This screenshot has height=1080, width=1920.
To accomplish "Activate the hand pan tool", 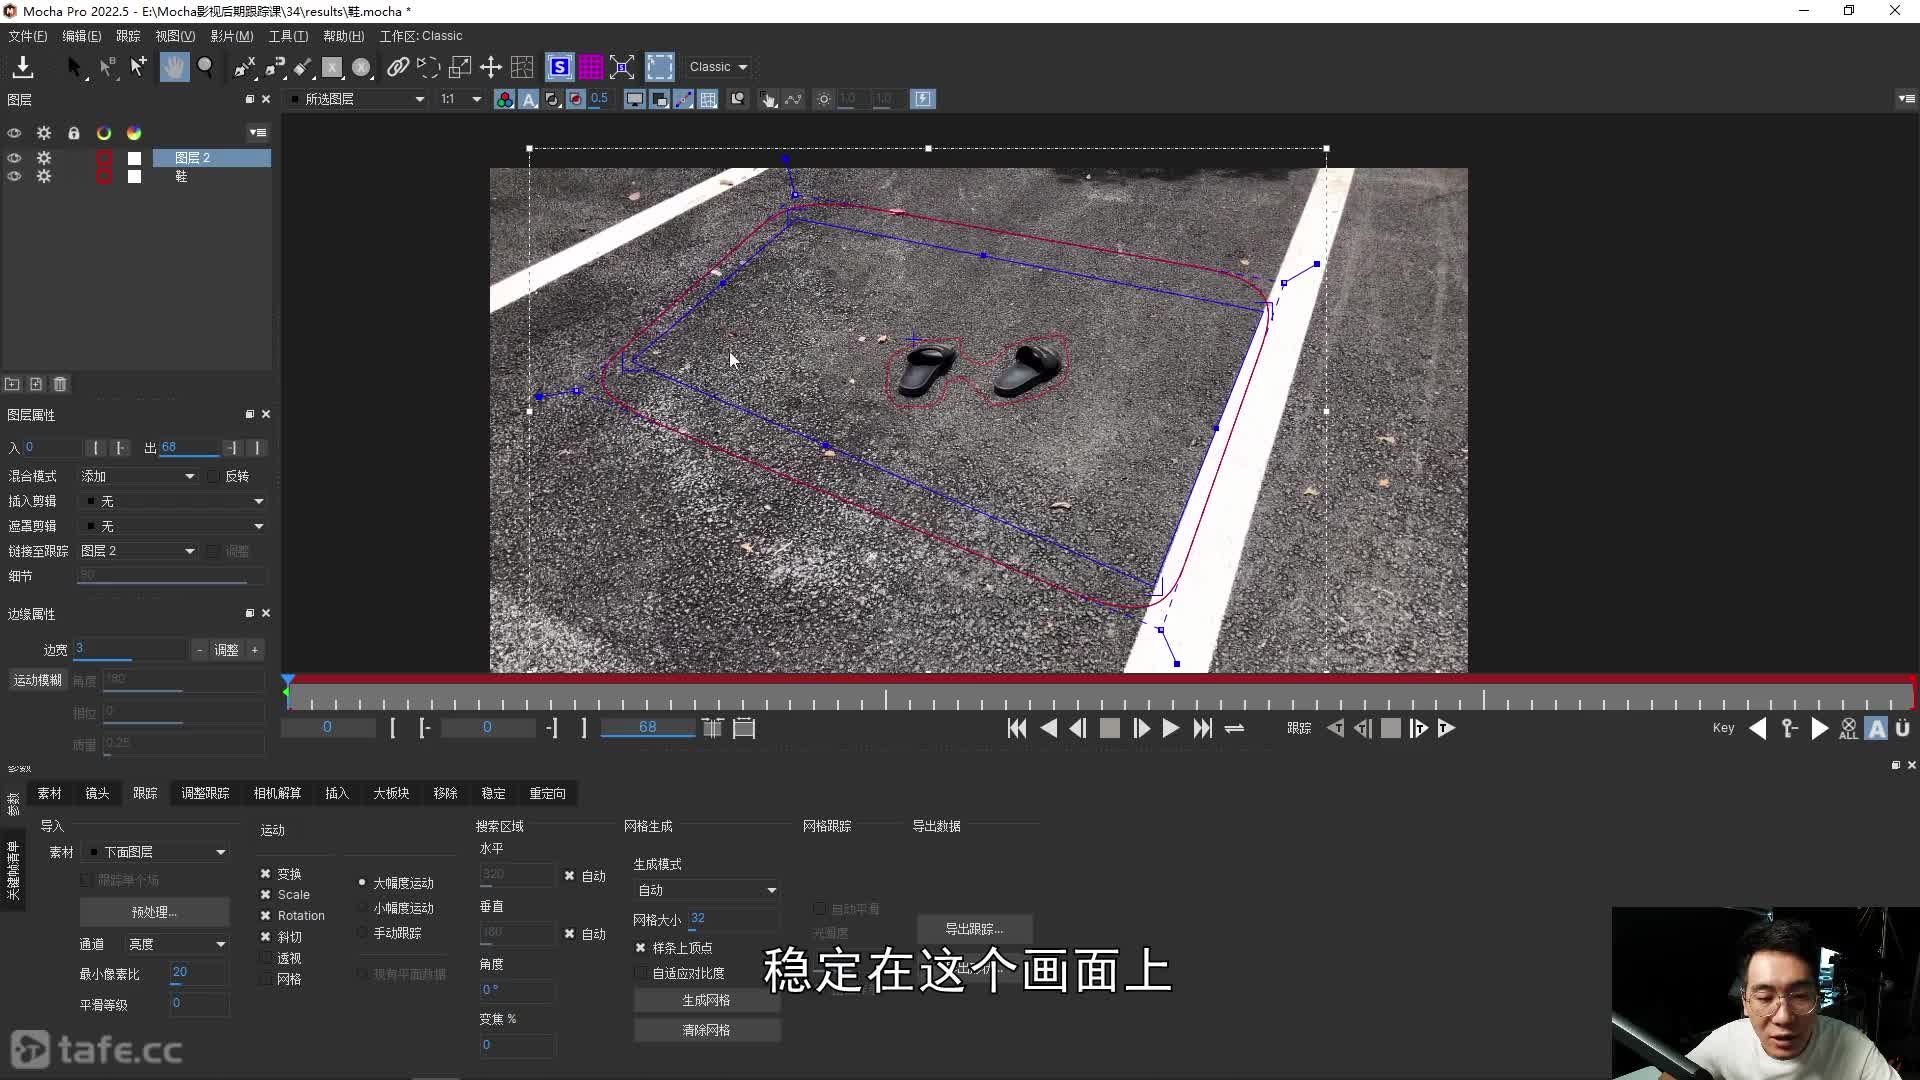I will [x=174, y=67].
